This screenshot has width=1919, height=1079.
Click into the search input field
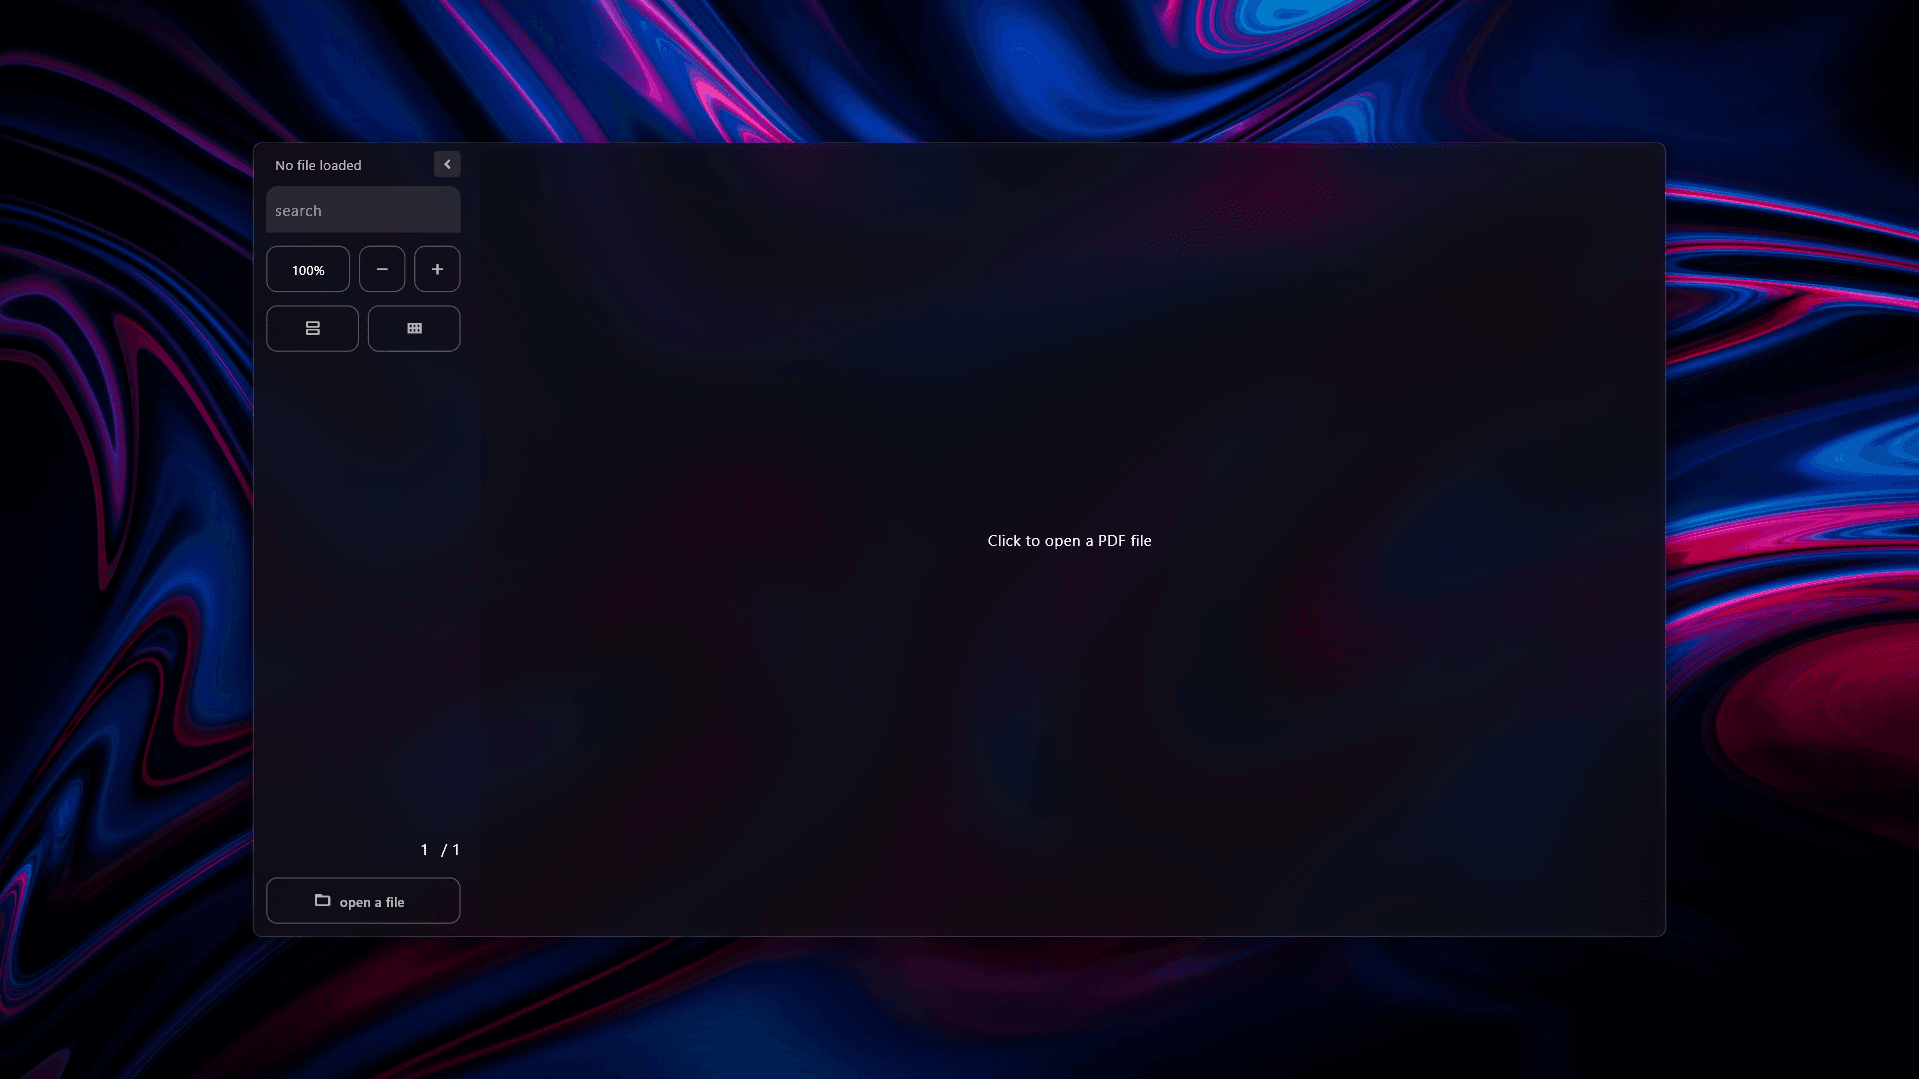pyautogui.click(x=363, y=210)
